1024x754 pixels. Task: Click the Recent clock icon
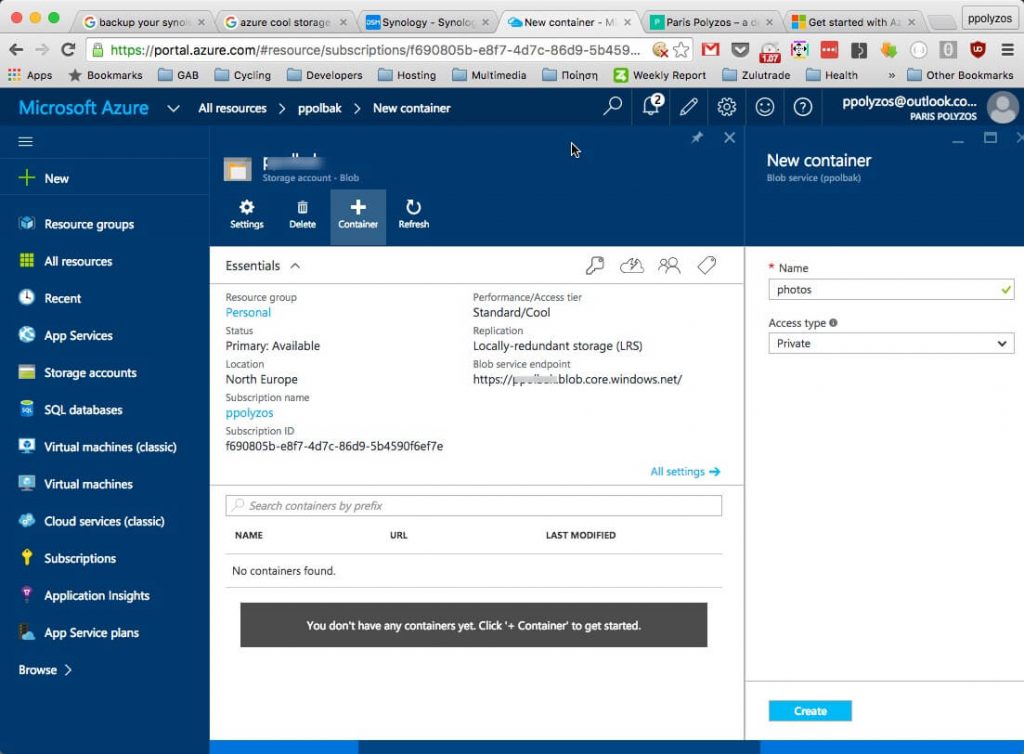[27, 298]
